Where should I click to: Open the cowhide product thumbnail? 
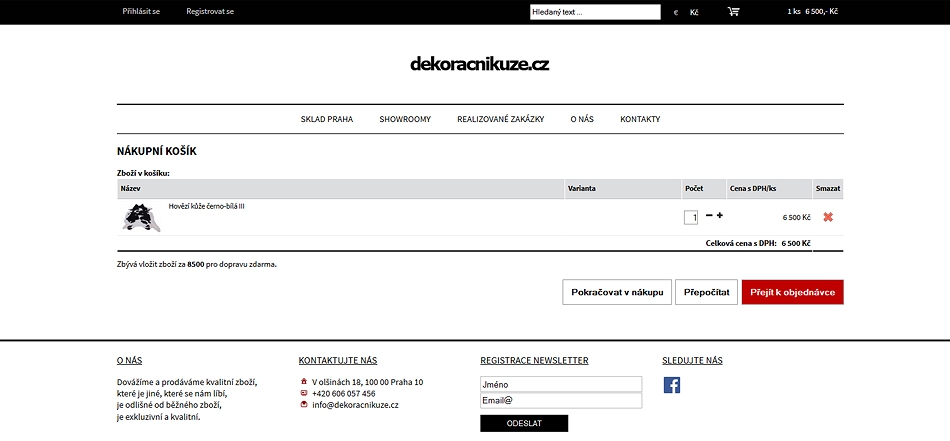[x=142, y=217]
